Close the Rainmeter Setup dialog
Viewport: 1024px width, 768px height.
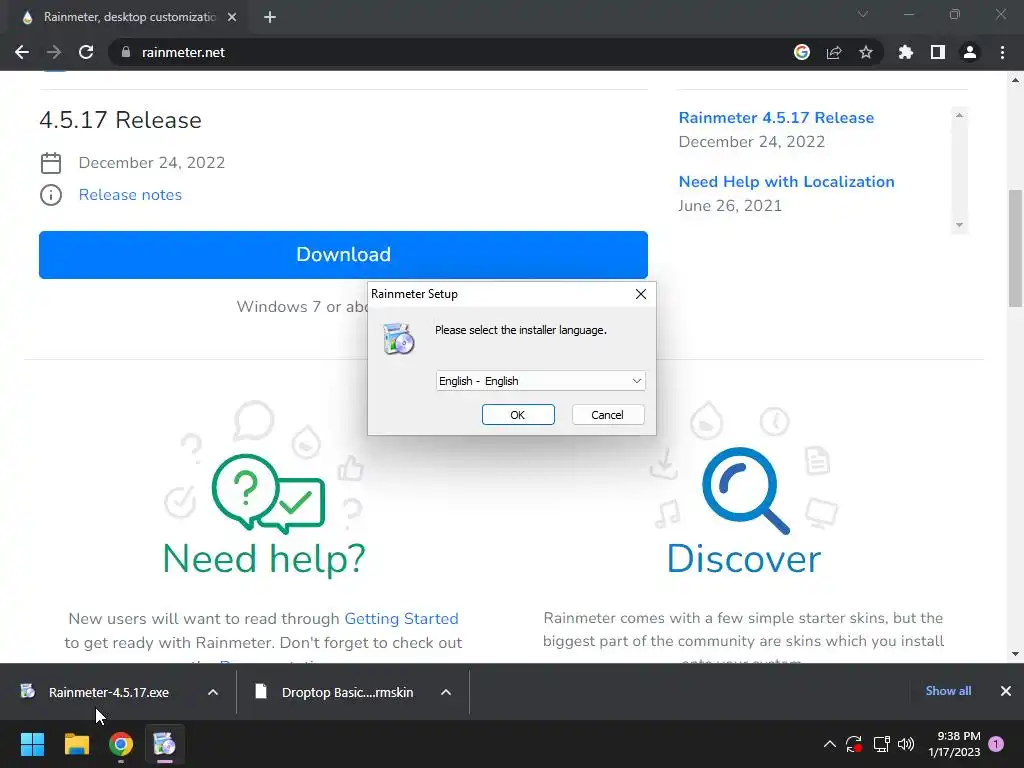pyautogui.click(x=641, y=294)
